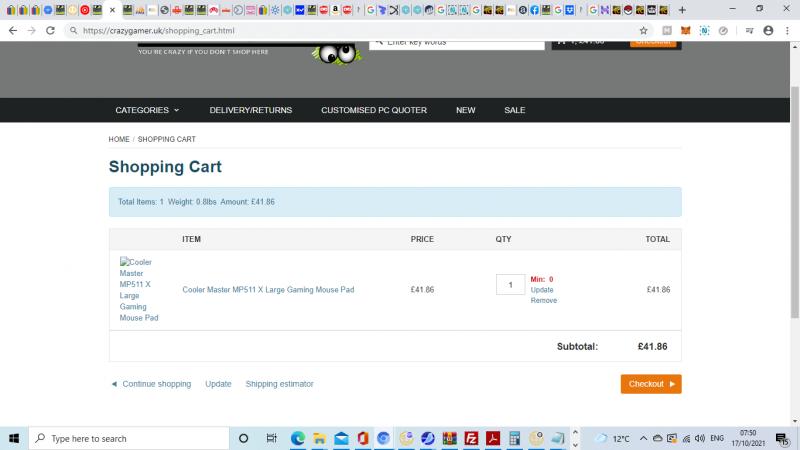Launch Microsoft Edge from taskbar
This screenshot has width=800, height=450.
pos(298,438)
